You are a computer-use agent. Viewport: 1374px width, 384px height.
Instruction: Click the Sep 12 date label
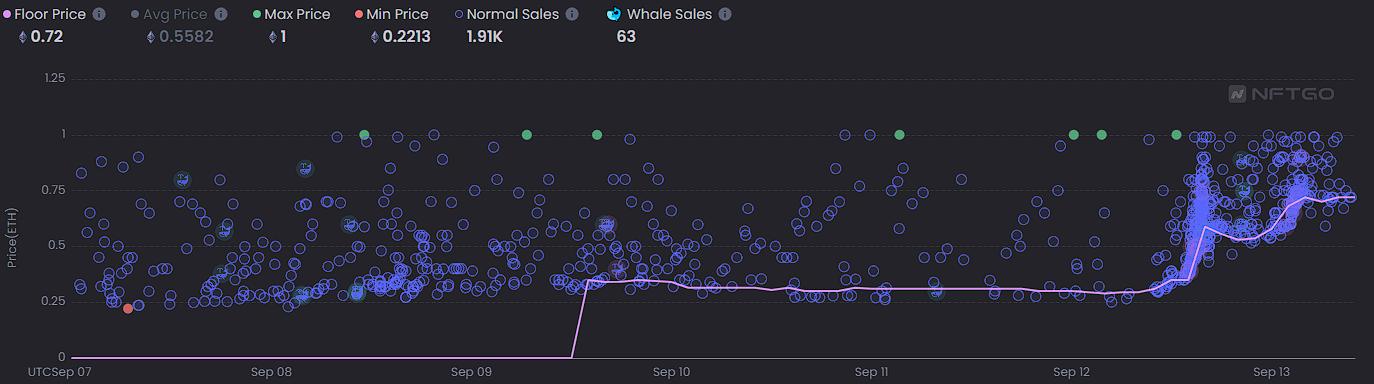pyautogui.click(x=1071, y=372)
